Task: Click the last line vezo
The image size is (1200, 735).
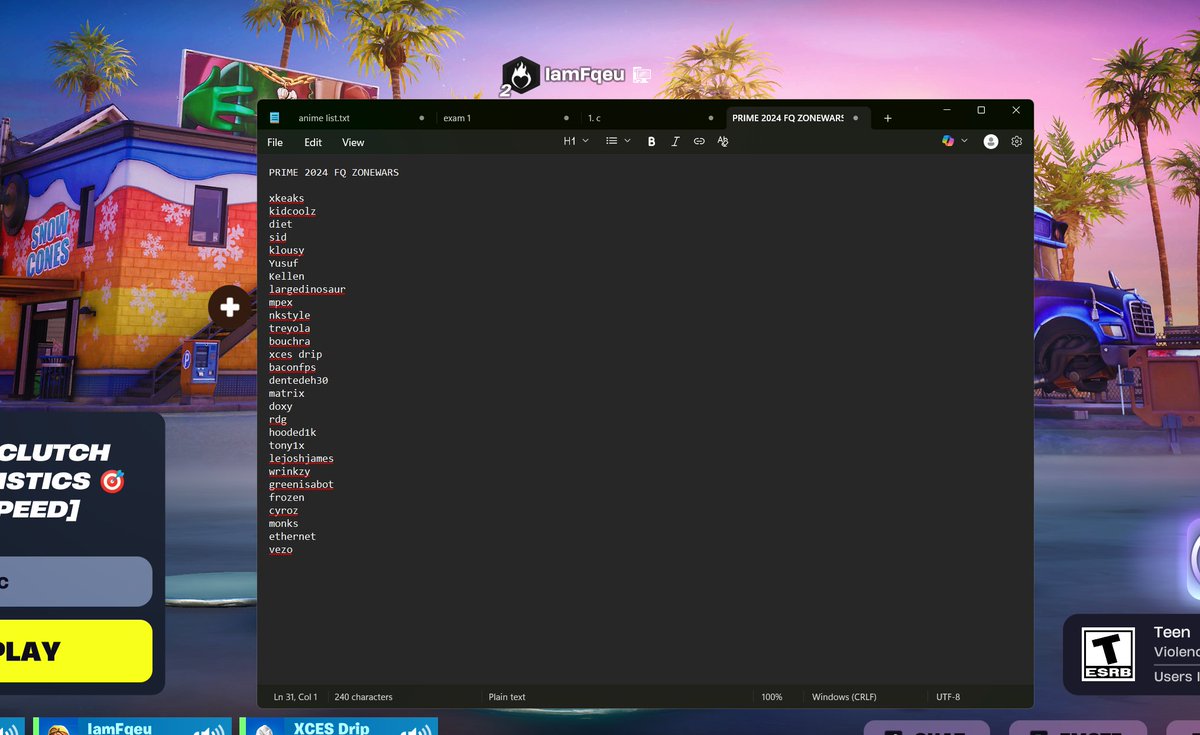Action: [x=280, y=549]
